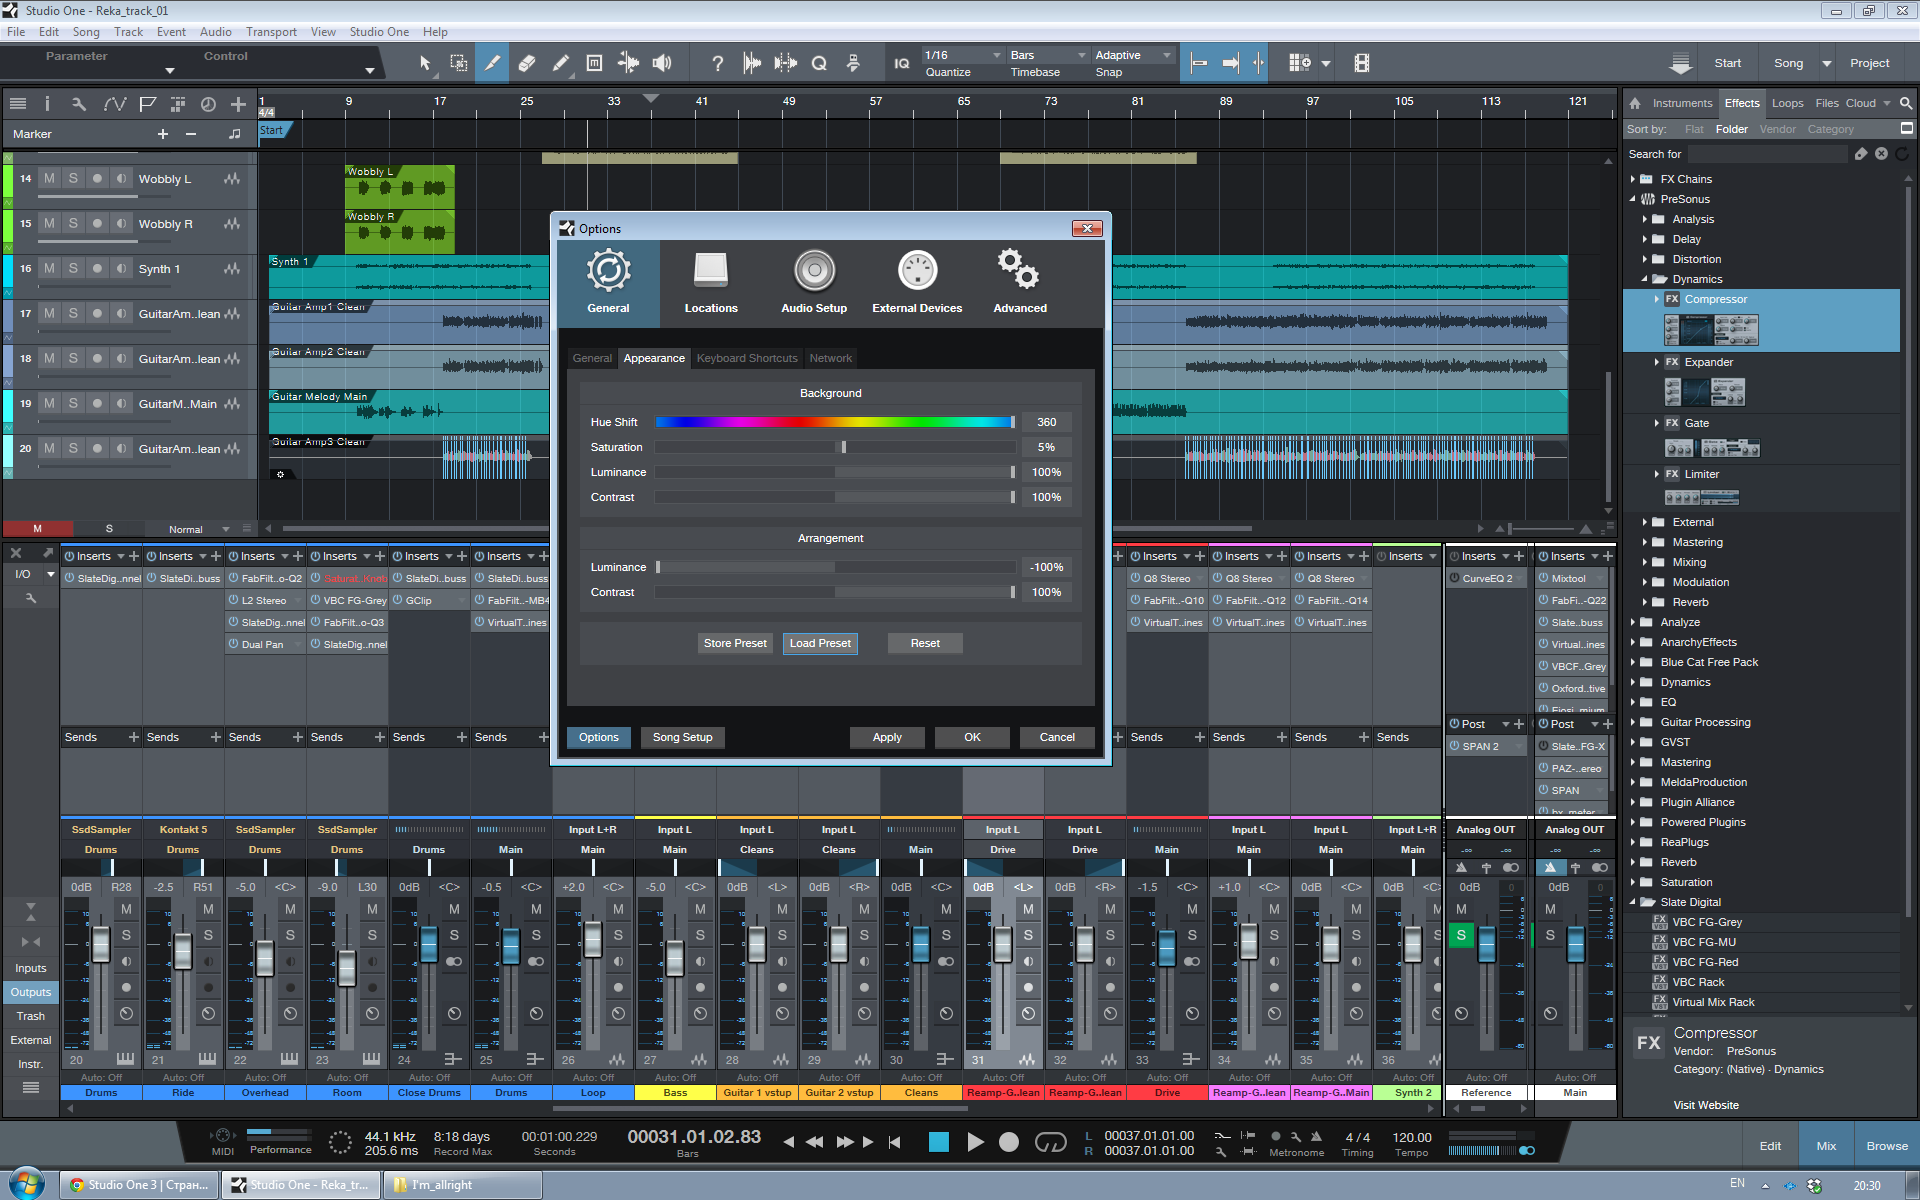Viewport: 1920px width, 1200px height.
Task: Toggle the Loop button in the transport
Action: [x=1050, y=1142]
